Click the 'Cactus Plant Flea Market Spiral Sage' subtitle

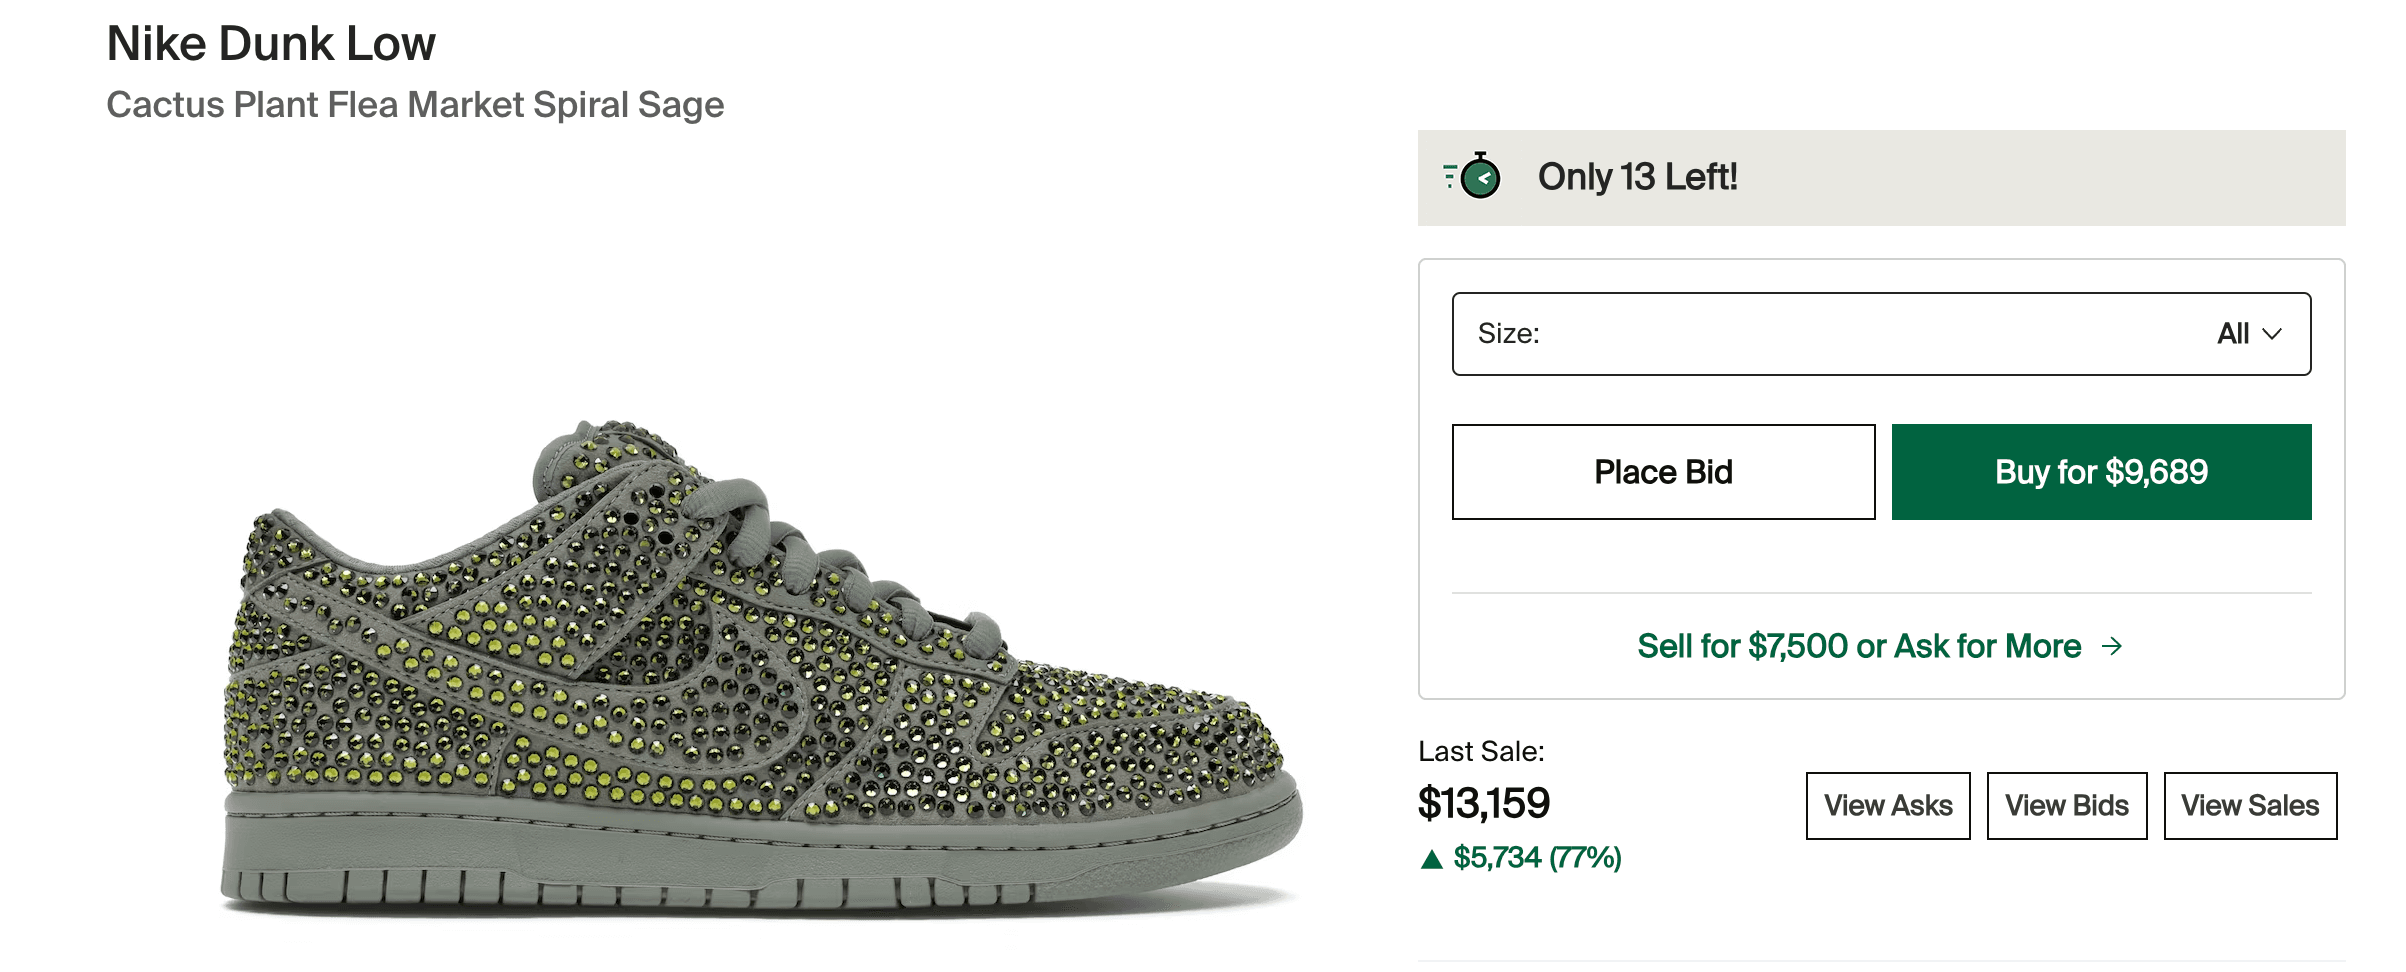(415, 105)
